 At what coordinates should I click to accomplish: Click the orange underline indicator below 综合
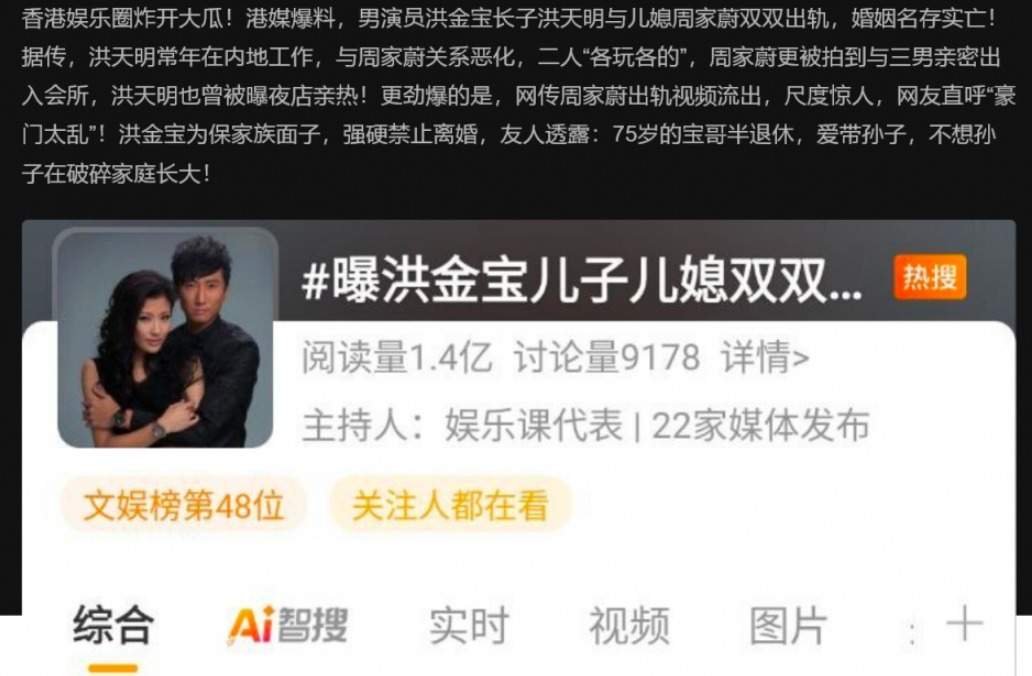click(113, 668)
